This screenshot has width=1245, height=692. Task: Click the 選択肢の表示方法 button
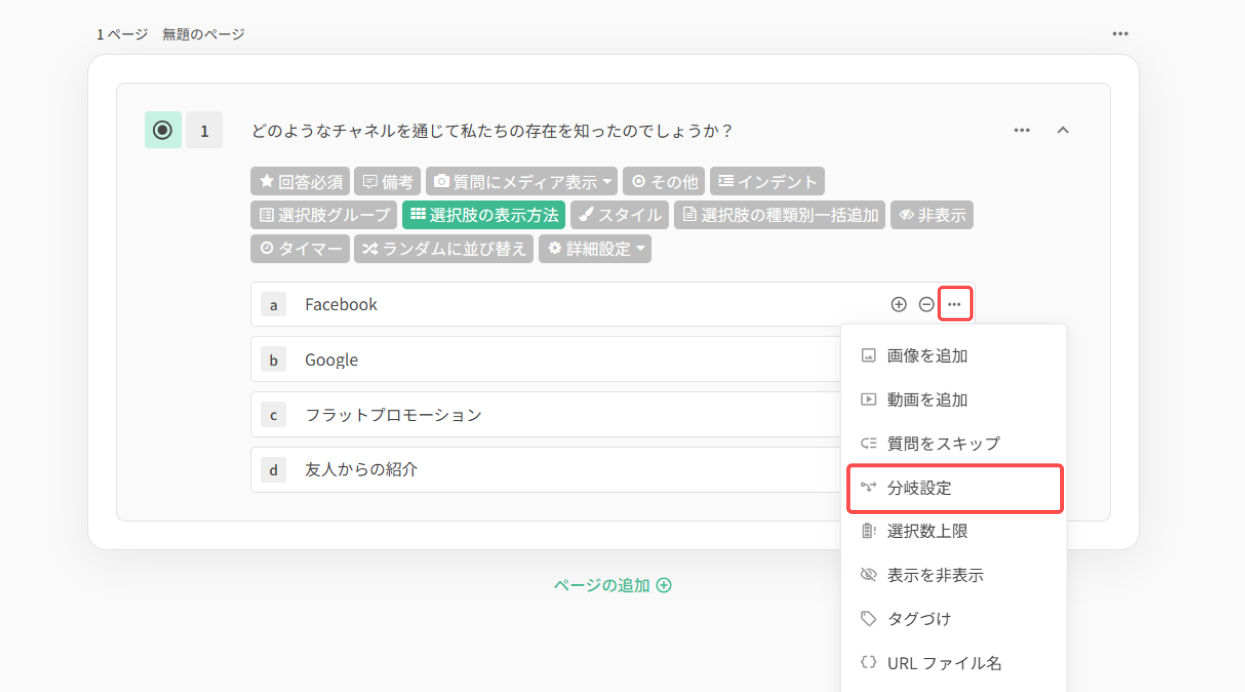click(484, 215)
